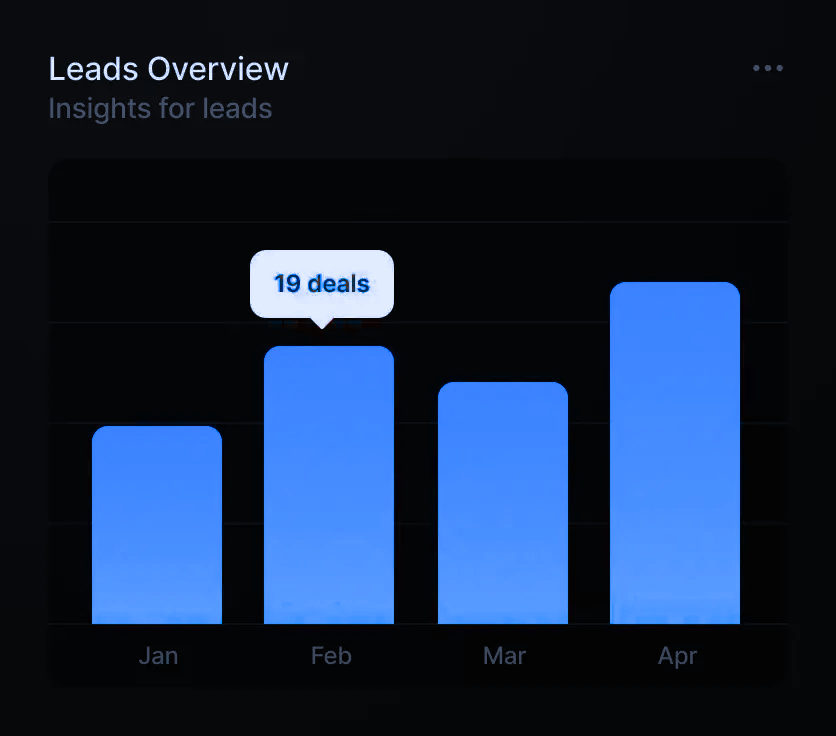
Task: Select the tallest Apr bar
Action: click(675, 453)
